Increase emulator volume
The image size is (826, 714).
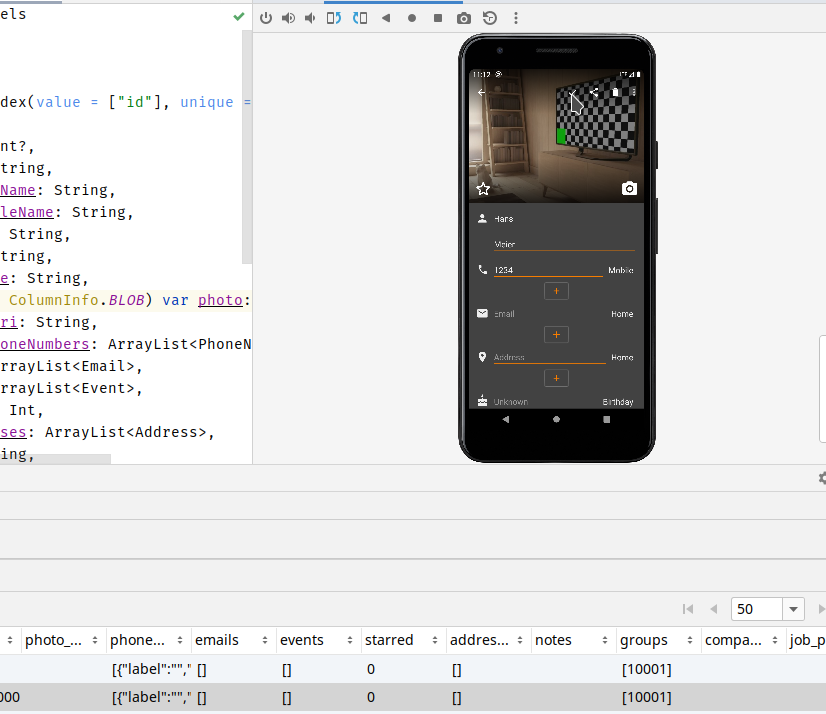coord(288,18)
